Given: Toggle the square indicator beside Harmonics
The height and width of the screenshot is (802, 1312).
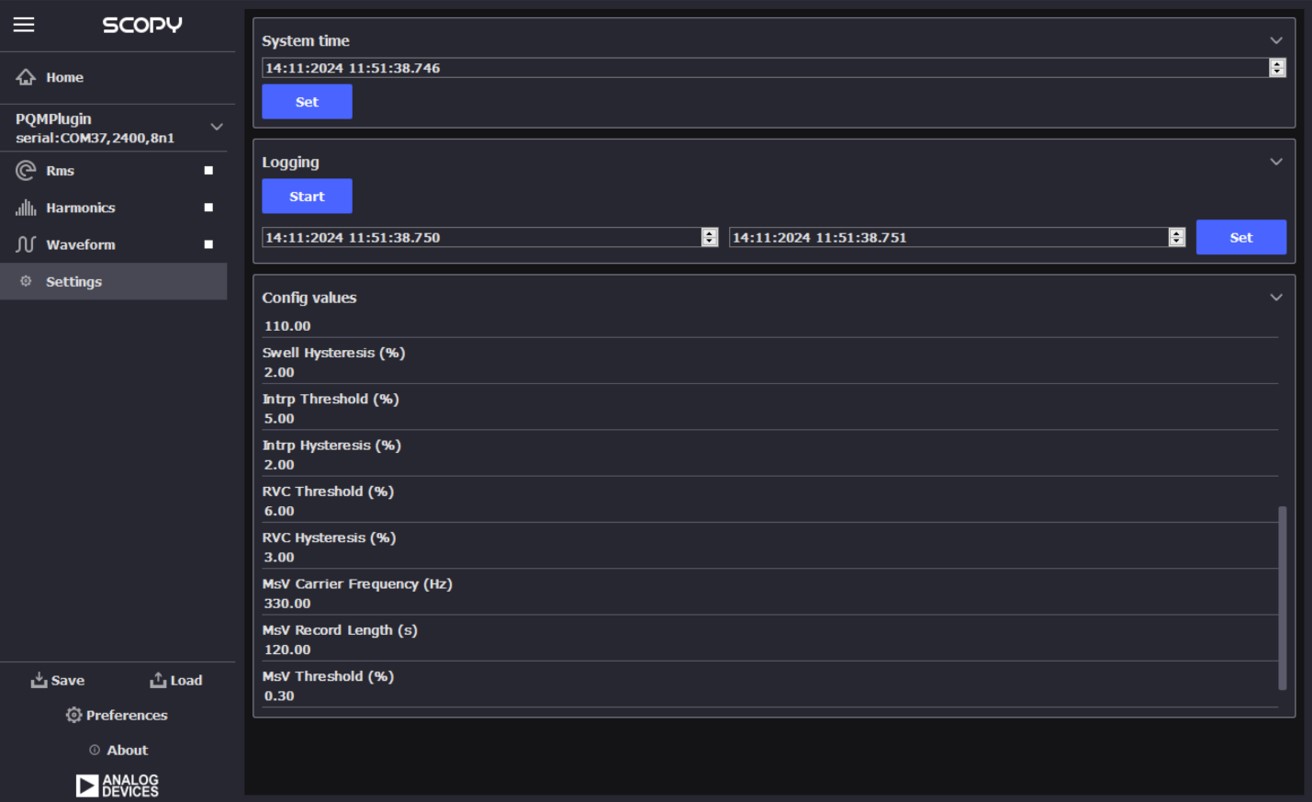Looking at the screenshot, I should tap(208, 206).
